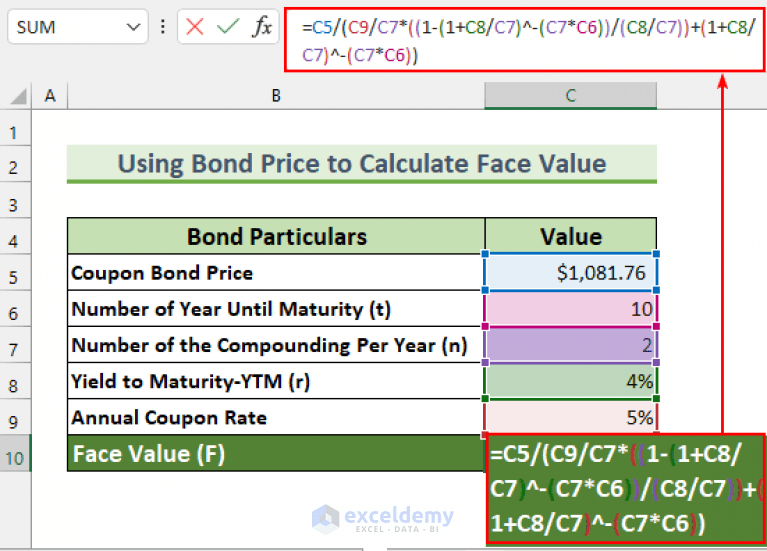Screen dimensions: 767x551
Task: Click the cell containing 10
Action: pyautogui.click(x=571, y=309)
